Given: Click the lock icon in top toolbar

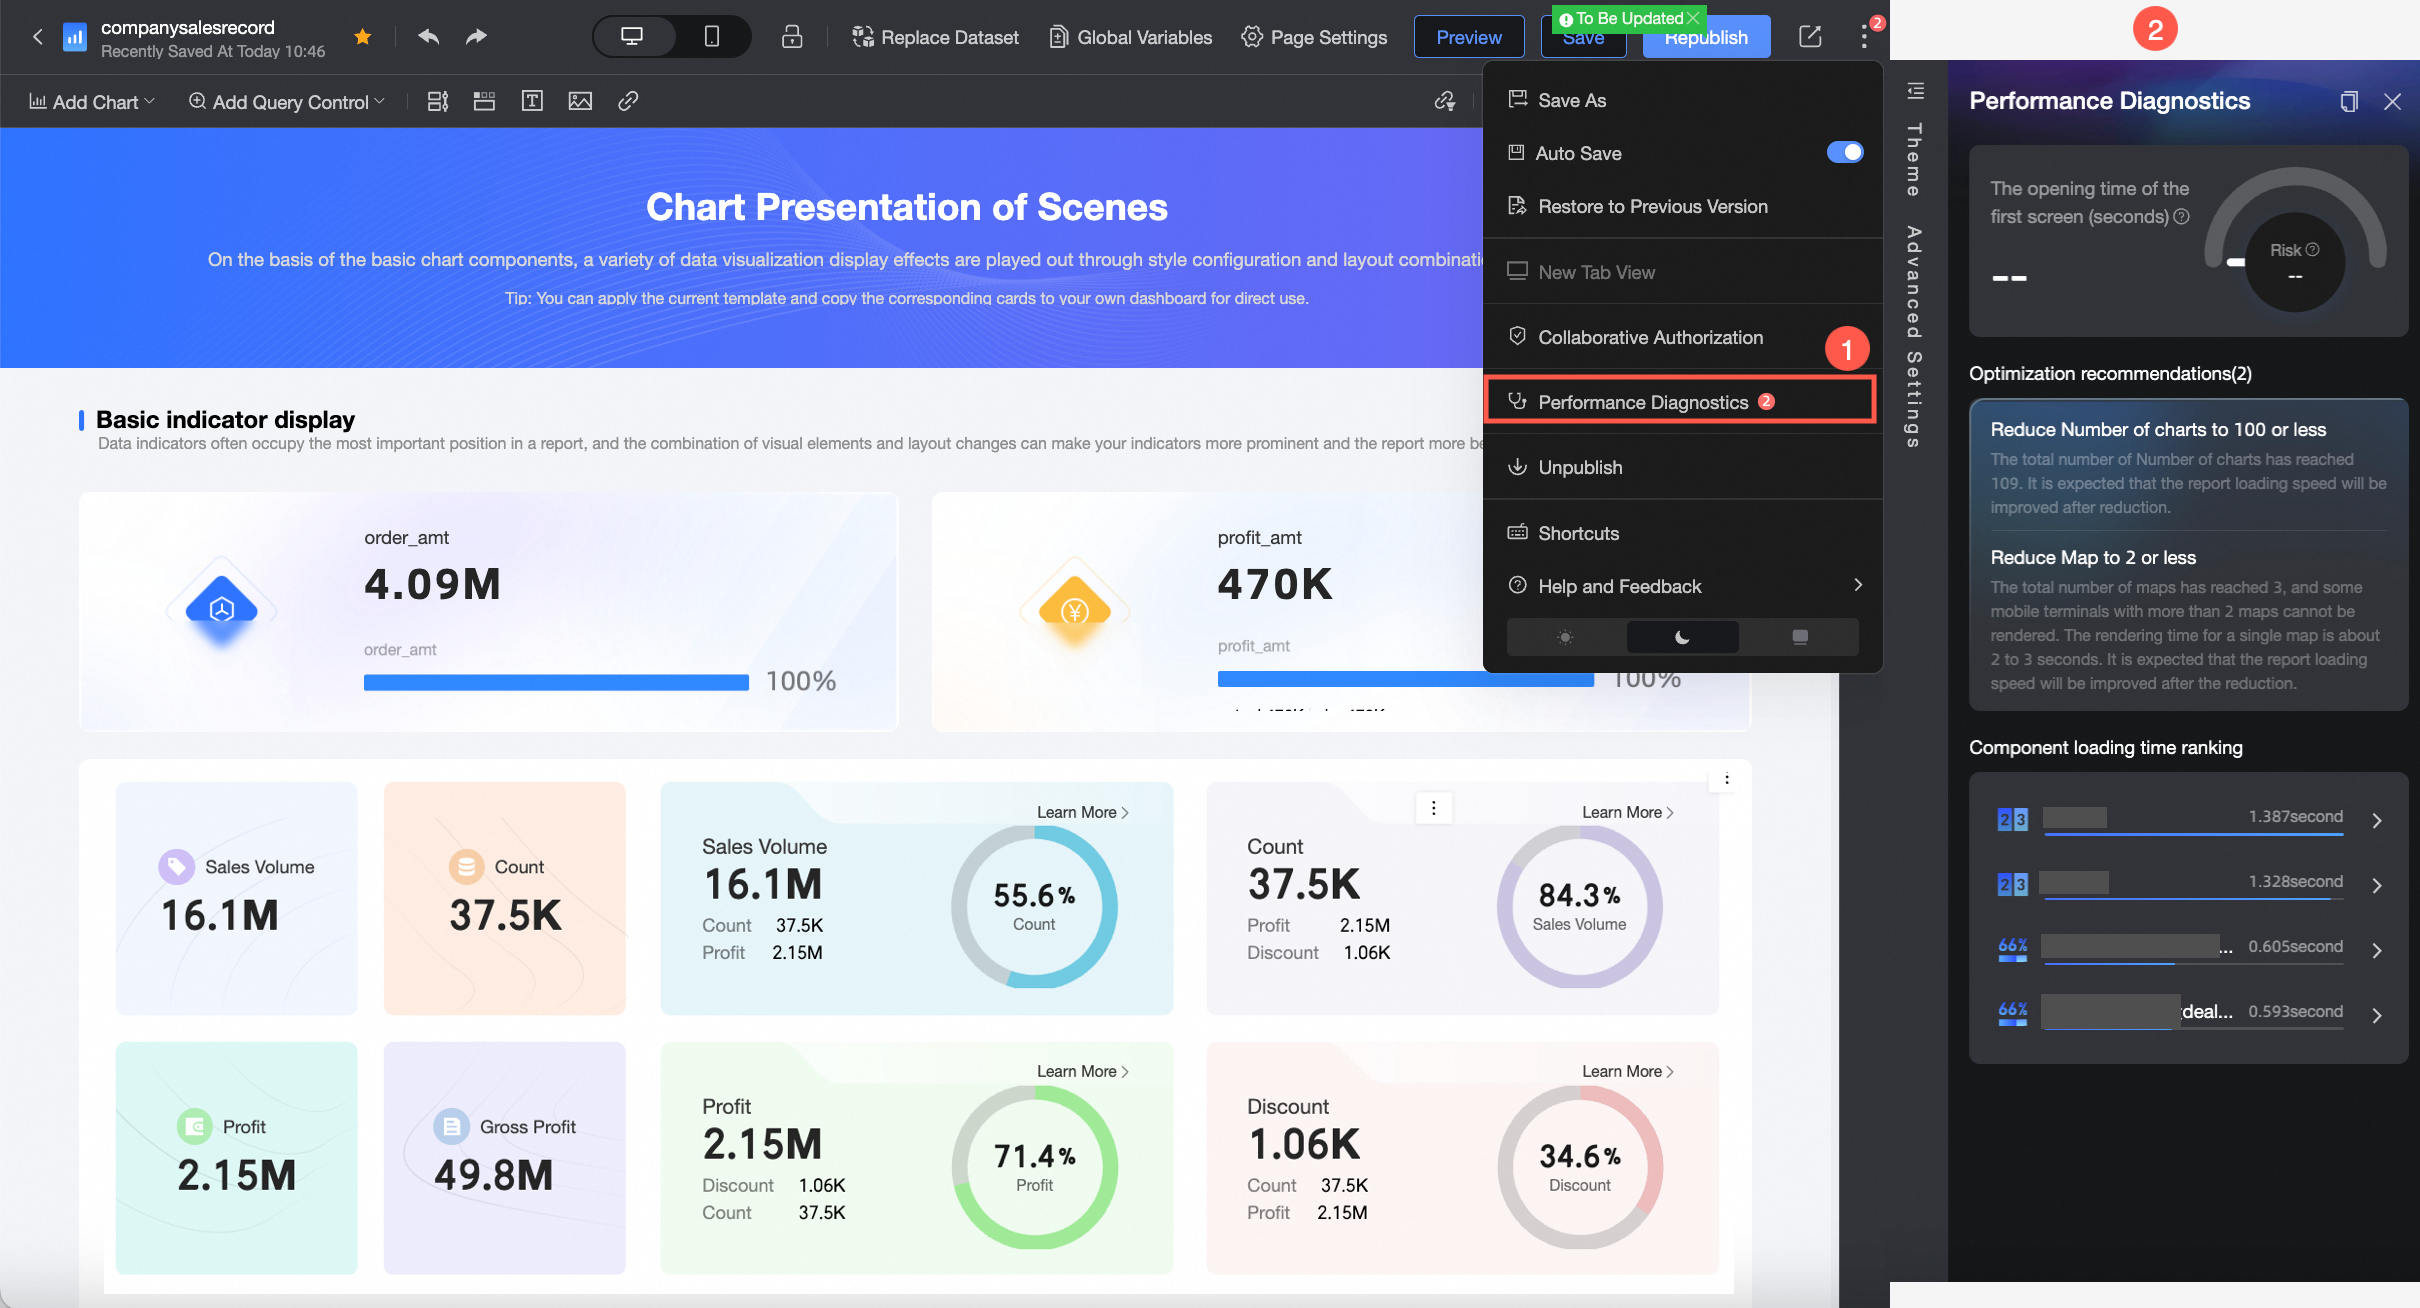Looking at the screenshot, I should click(792, 37).
